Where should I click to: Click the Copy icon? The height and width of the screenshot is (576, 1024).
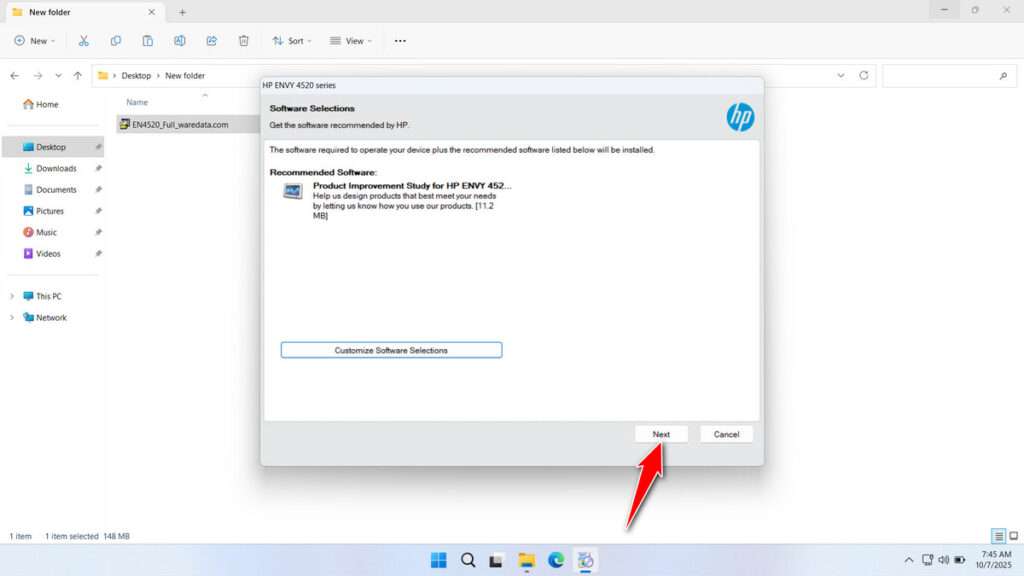(116, 40)
